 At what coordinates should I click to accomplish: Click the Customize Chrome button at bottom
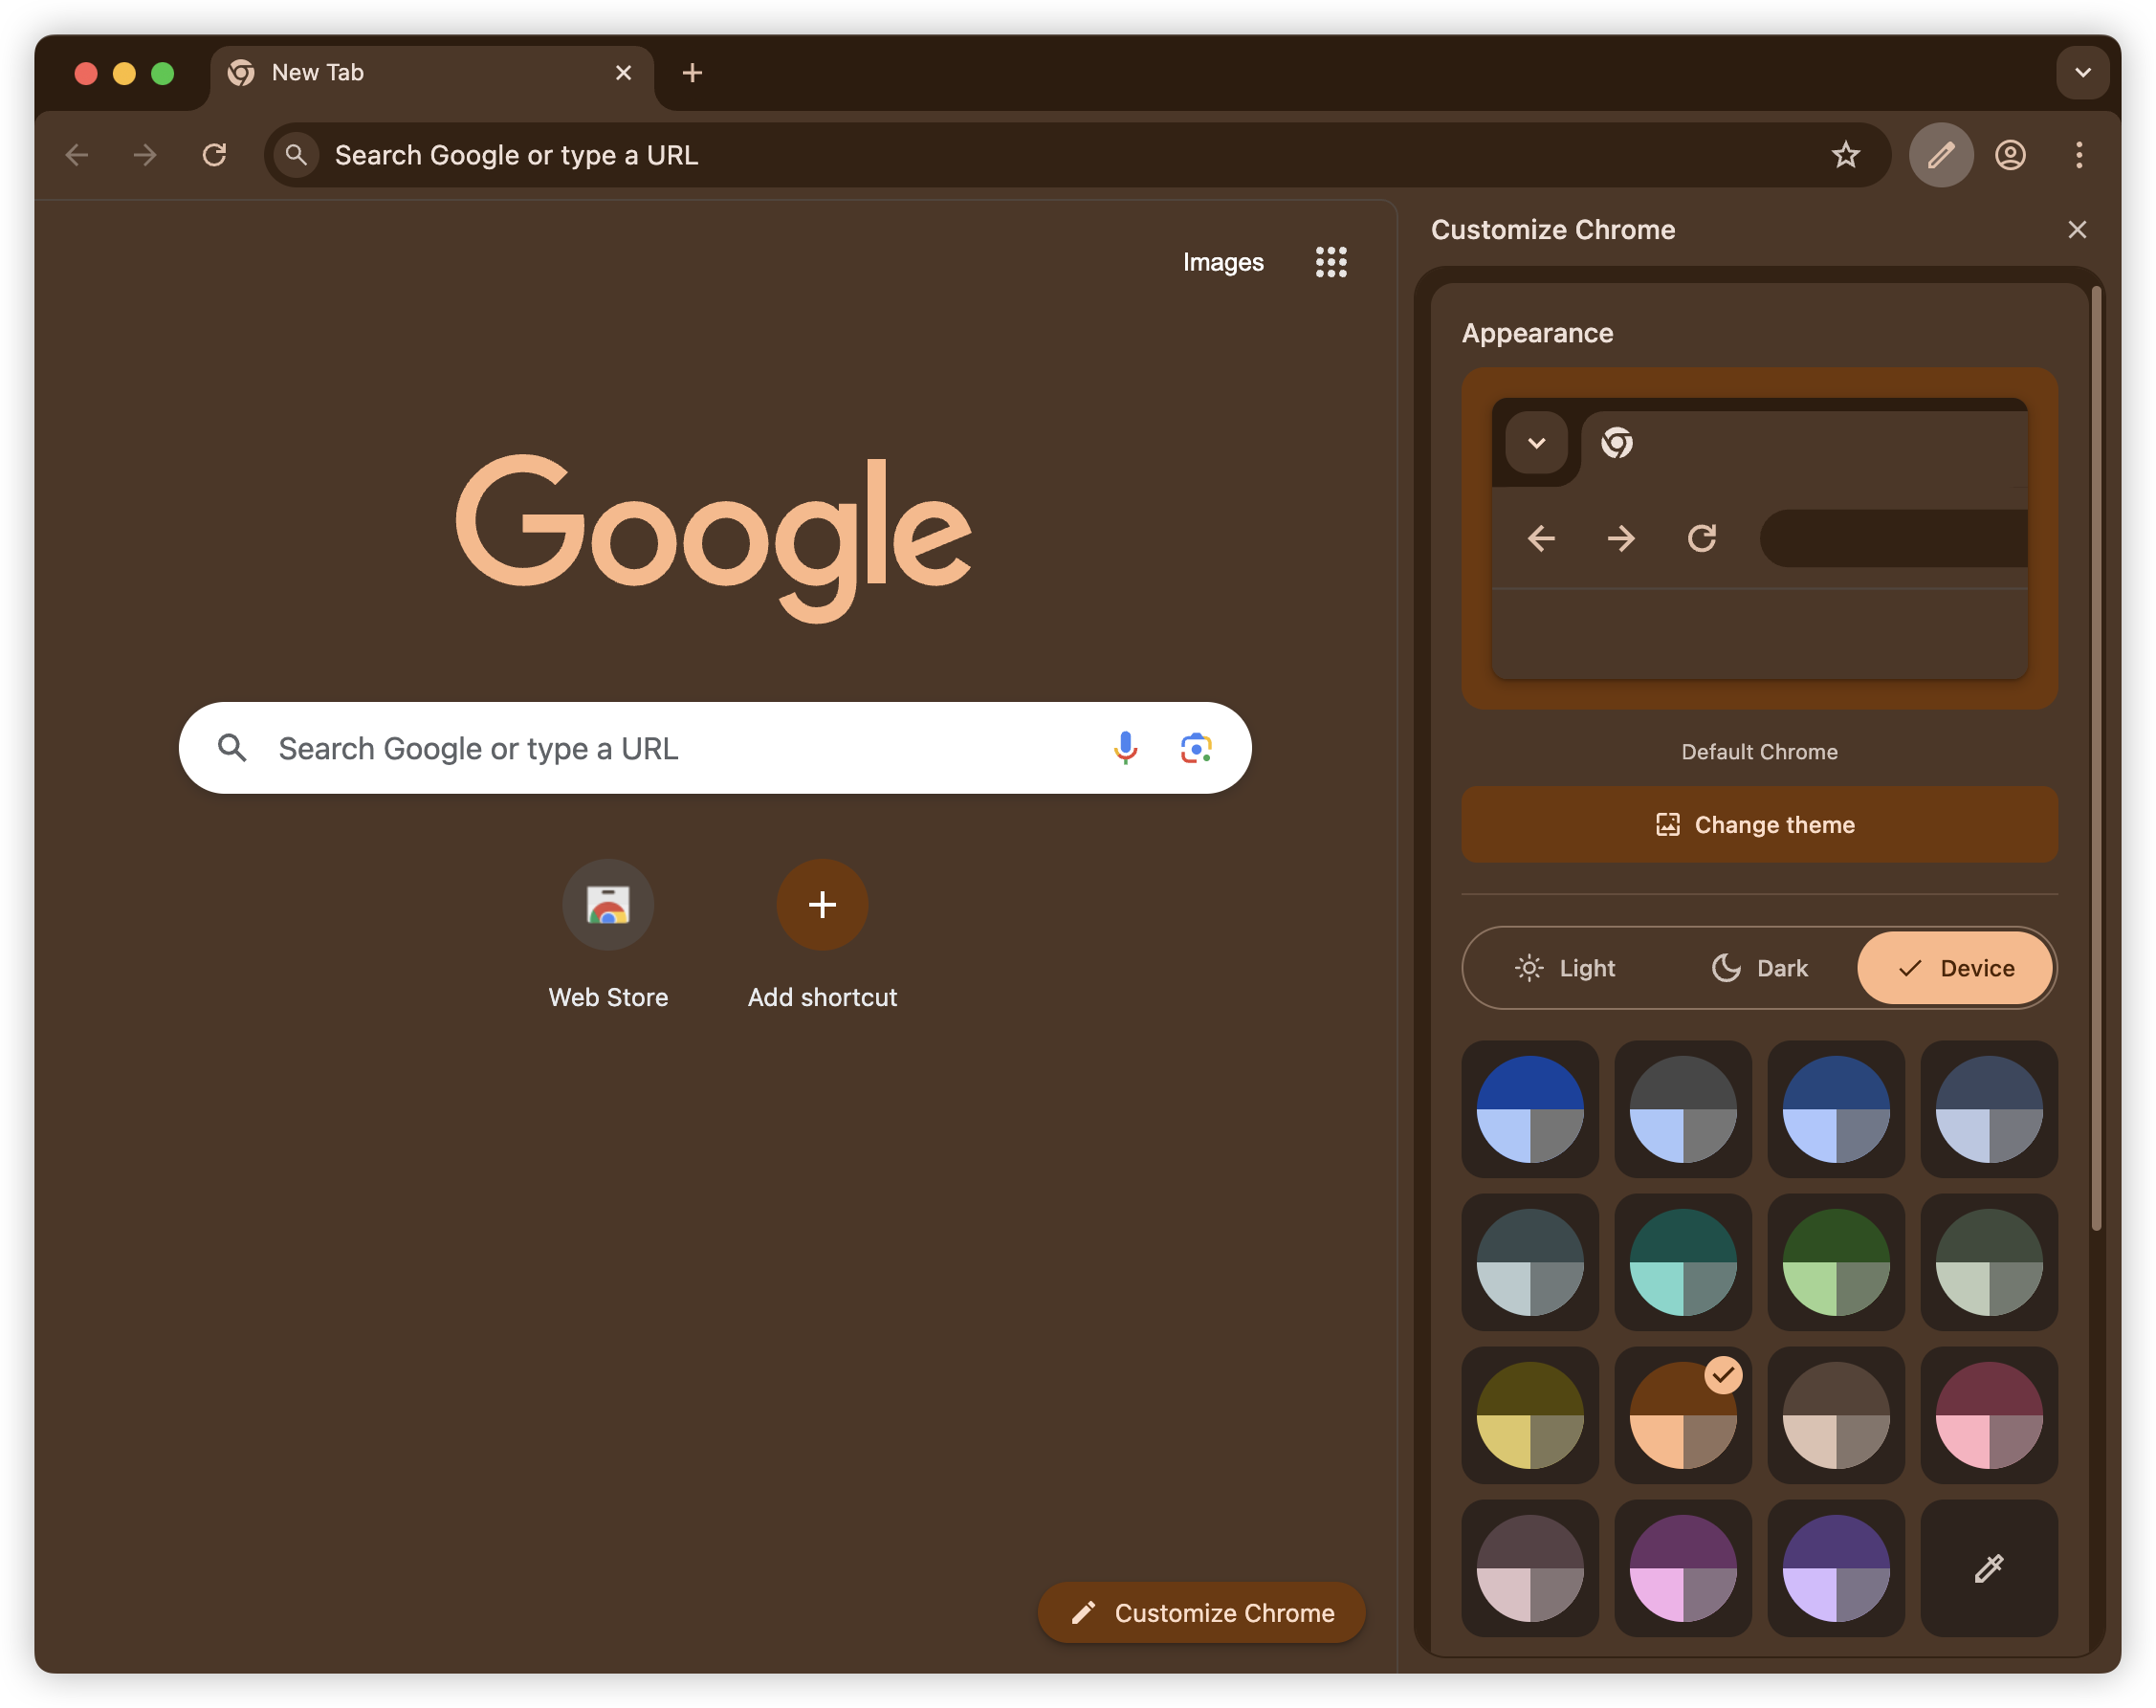1201,1613
